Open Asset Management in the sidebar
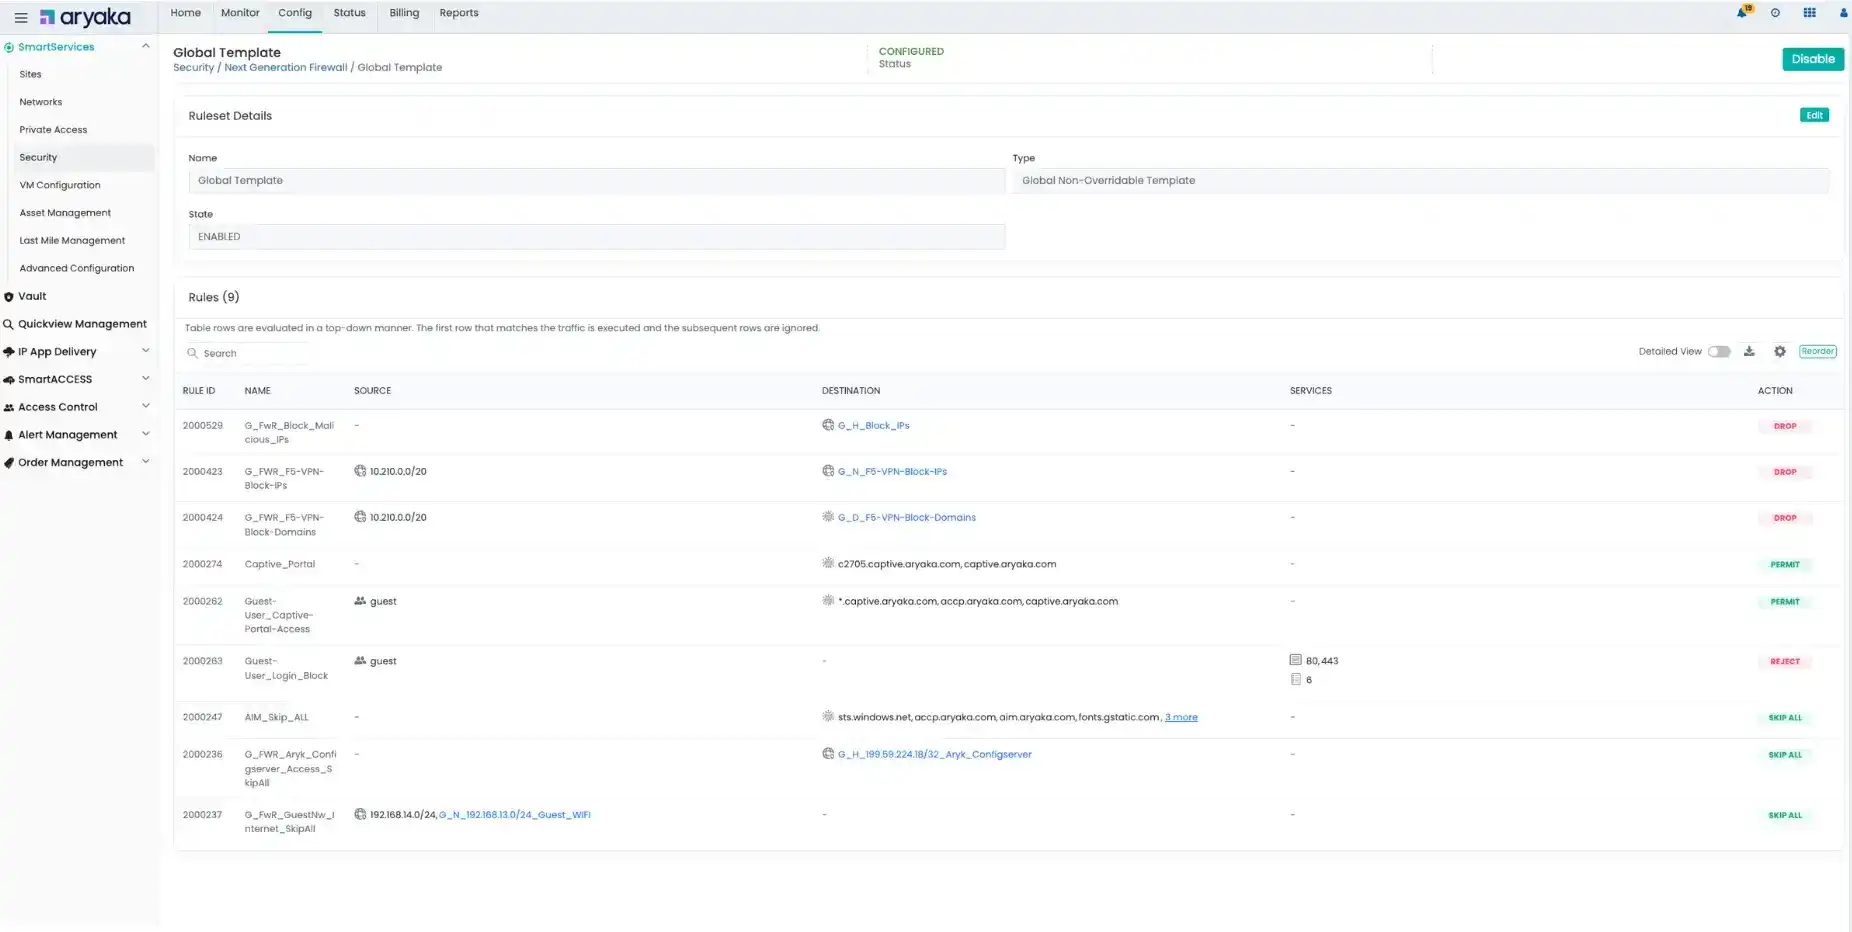 (66, 213)
